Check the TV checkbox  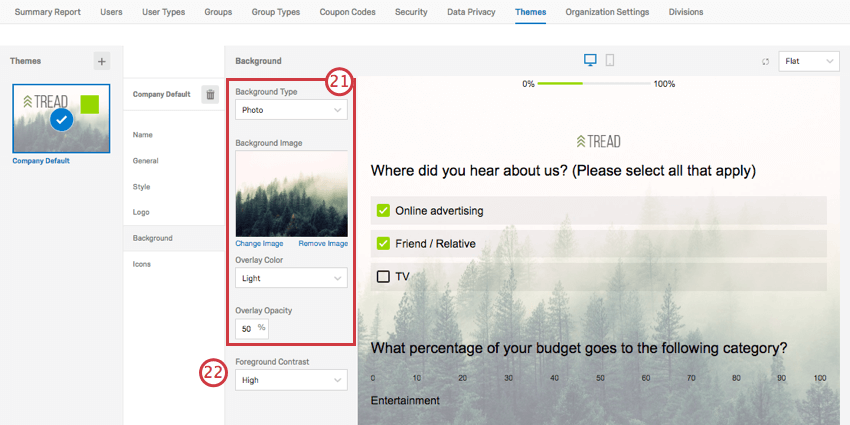[383, 276]
